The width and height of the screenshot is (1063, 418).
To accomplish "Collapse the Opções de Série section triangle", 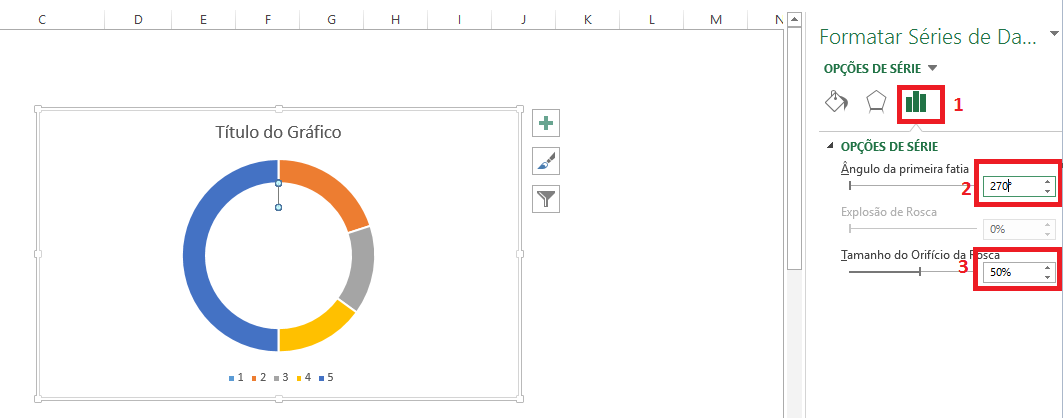I will [830, 147].
